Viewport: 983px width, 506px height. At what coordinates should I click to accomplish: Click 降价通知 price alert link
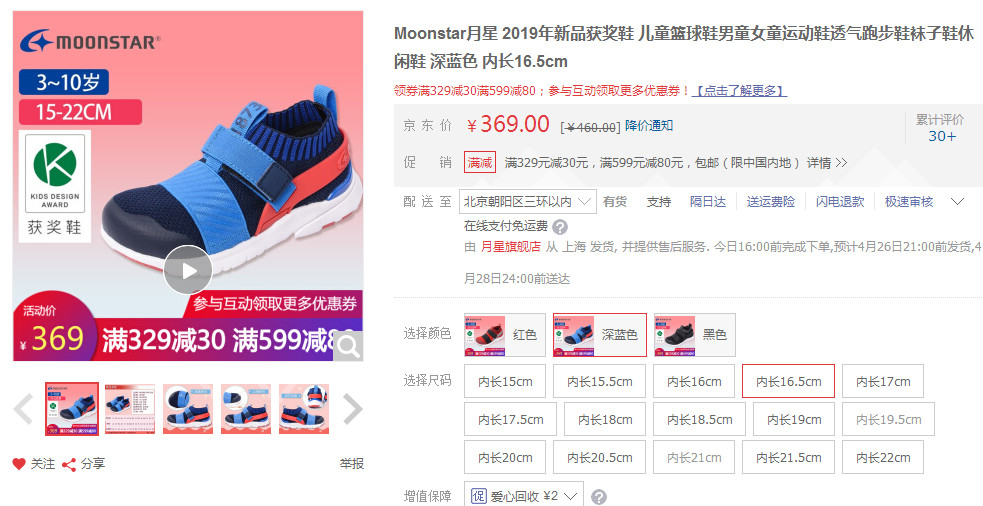[649, 125]
